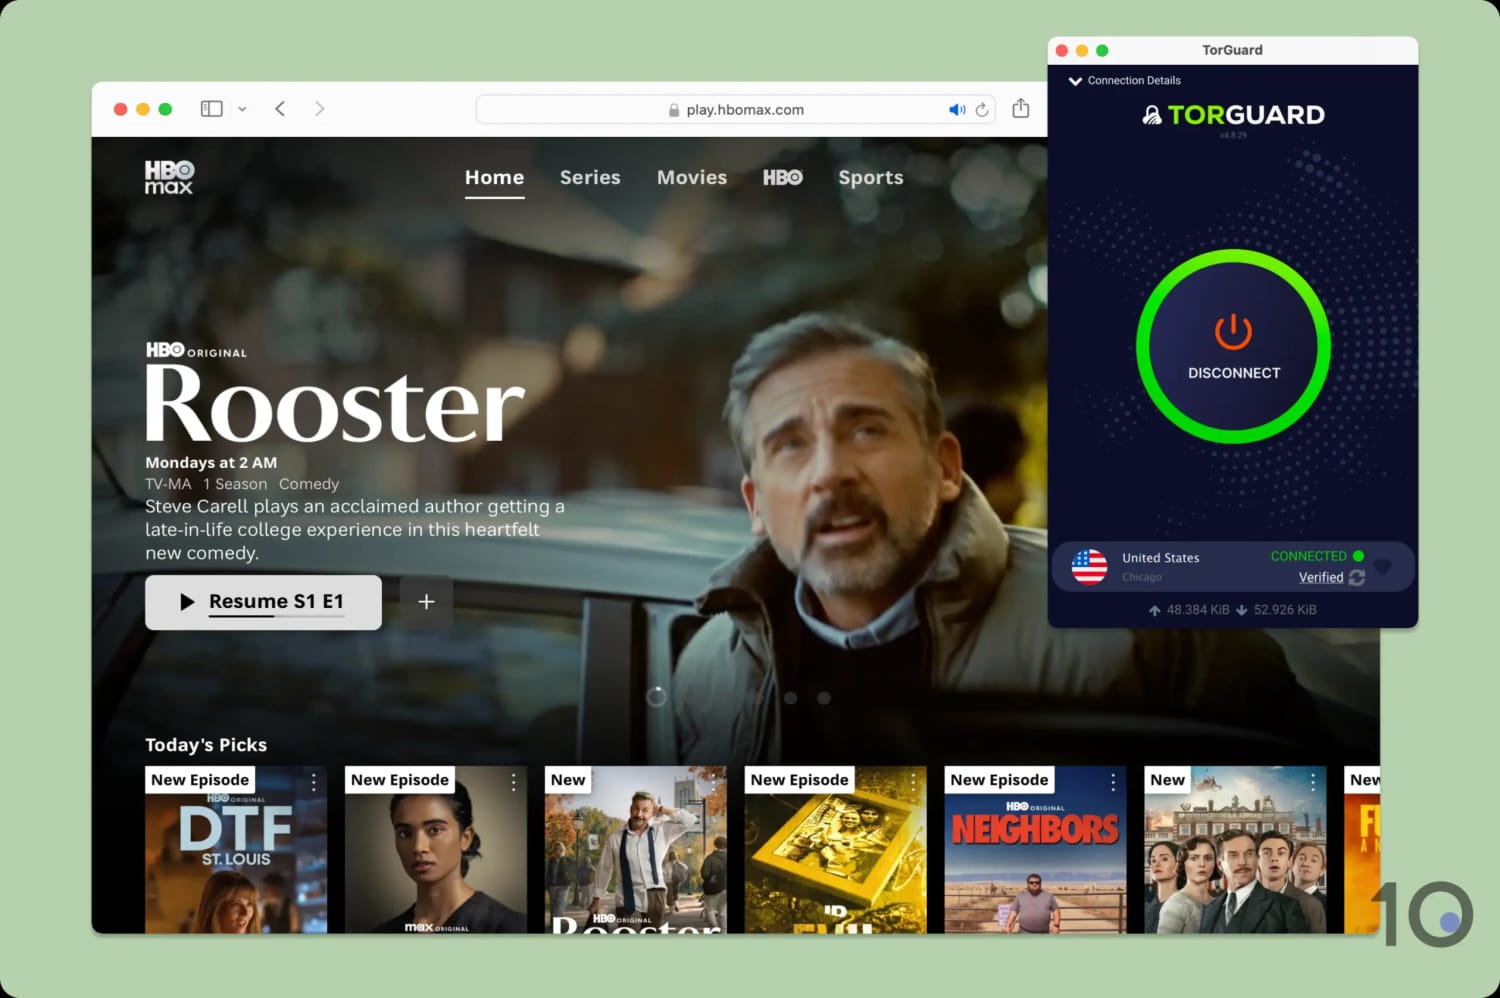The height and width of the screenshot is (998, 1500).
Task: Select the second carousel indicator dot
Action: [790, 697]
